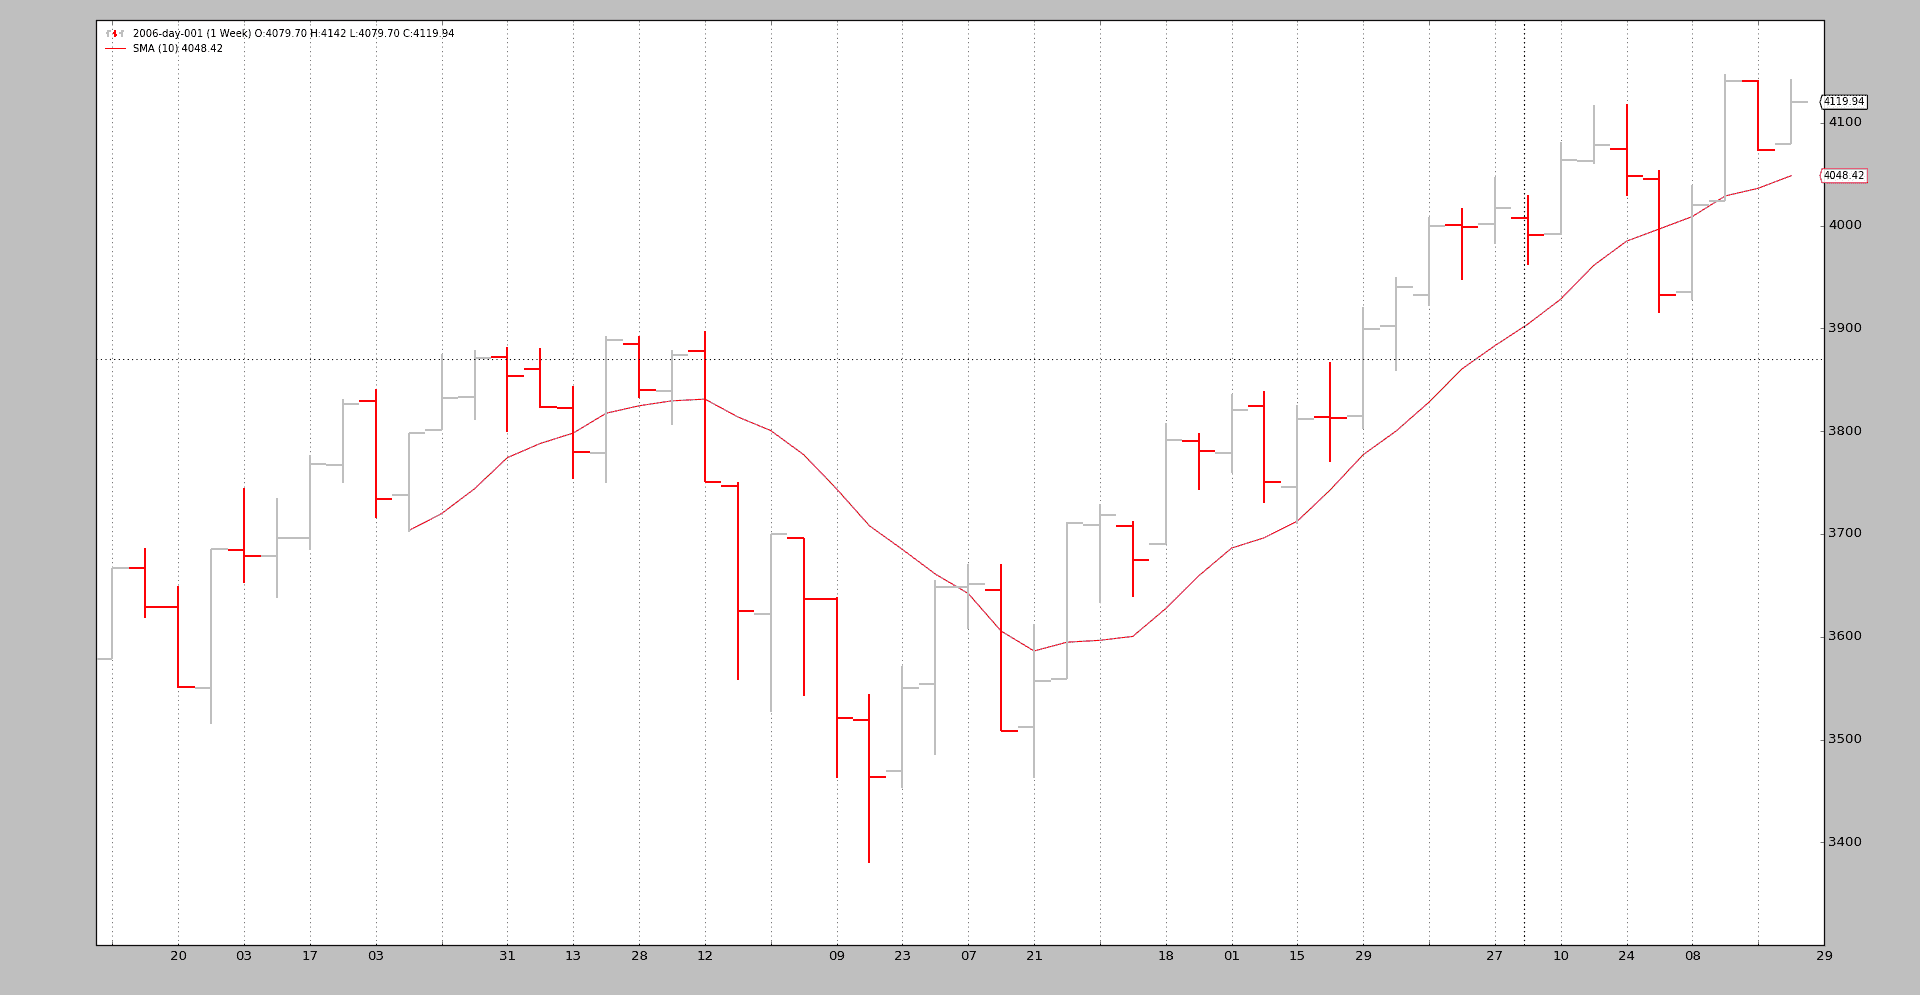Click the 13 date label on x-axis
Image resolution: width=1920 pixels, height=995 pixels.
point(573,956)
